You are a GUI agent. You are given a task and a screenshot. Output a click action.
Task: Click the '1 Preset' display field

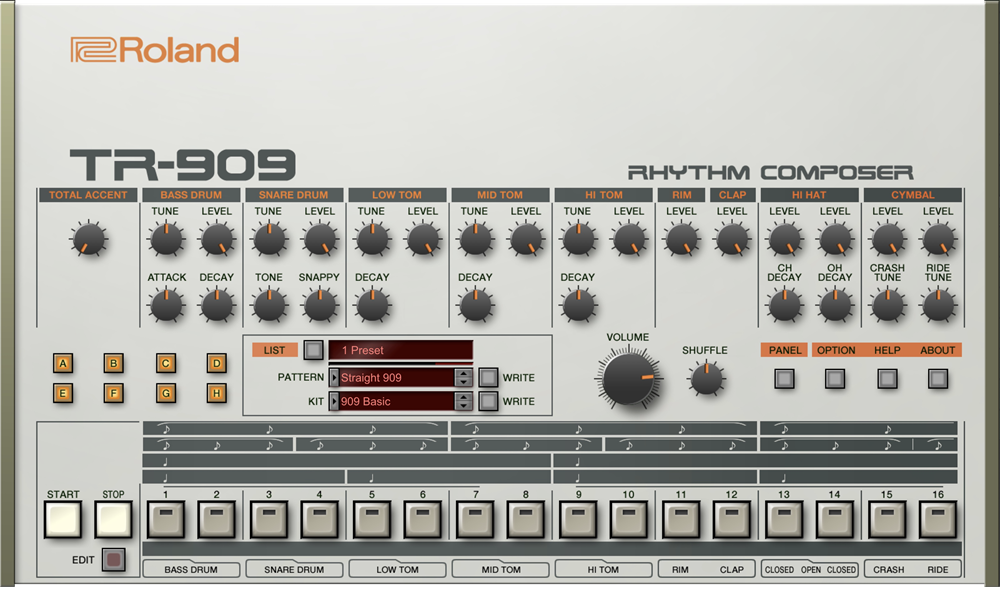pos(401,350)
